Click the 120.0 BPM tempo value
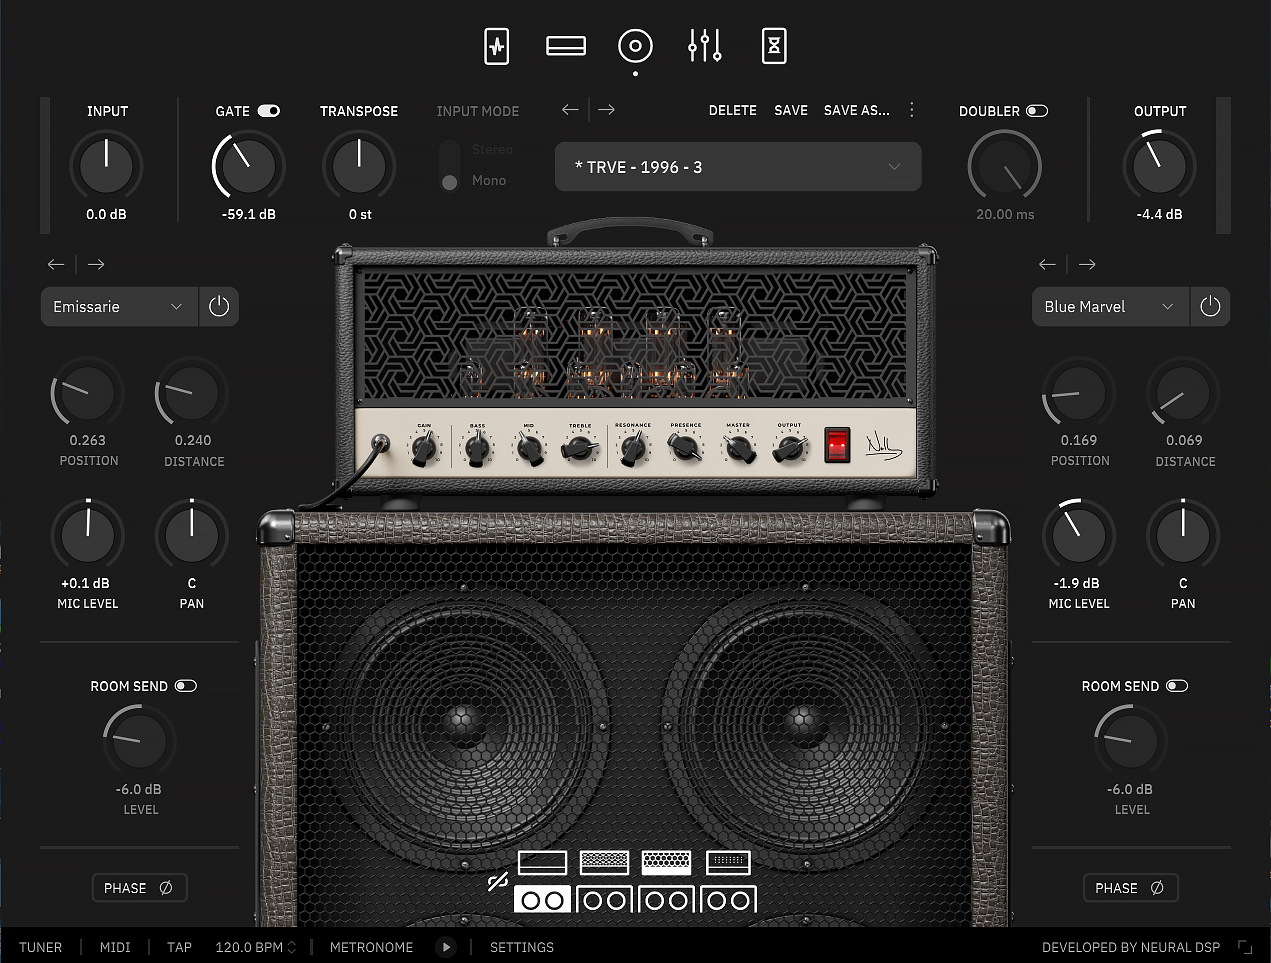The height and width of the screenshot is (963, 1271). coord(249,947)
